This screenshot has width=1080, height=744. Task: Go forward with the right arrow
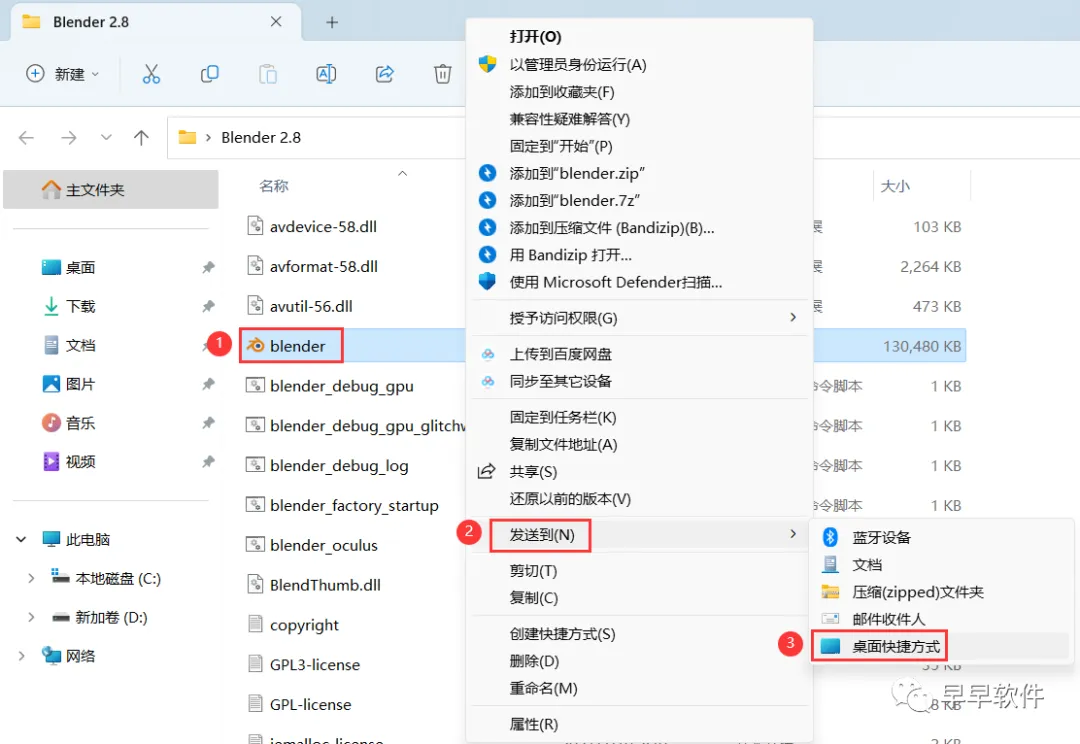[68, 138]
